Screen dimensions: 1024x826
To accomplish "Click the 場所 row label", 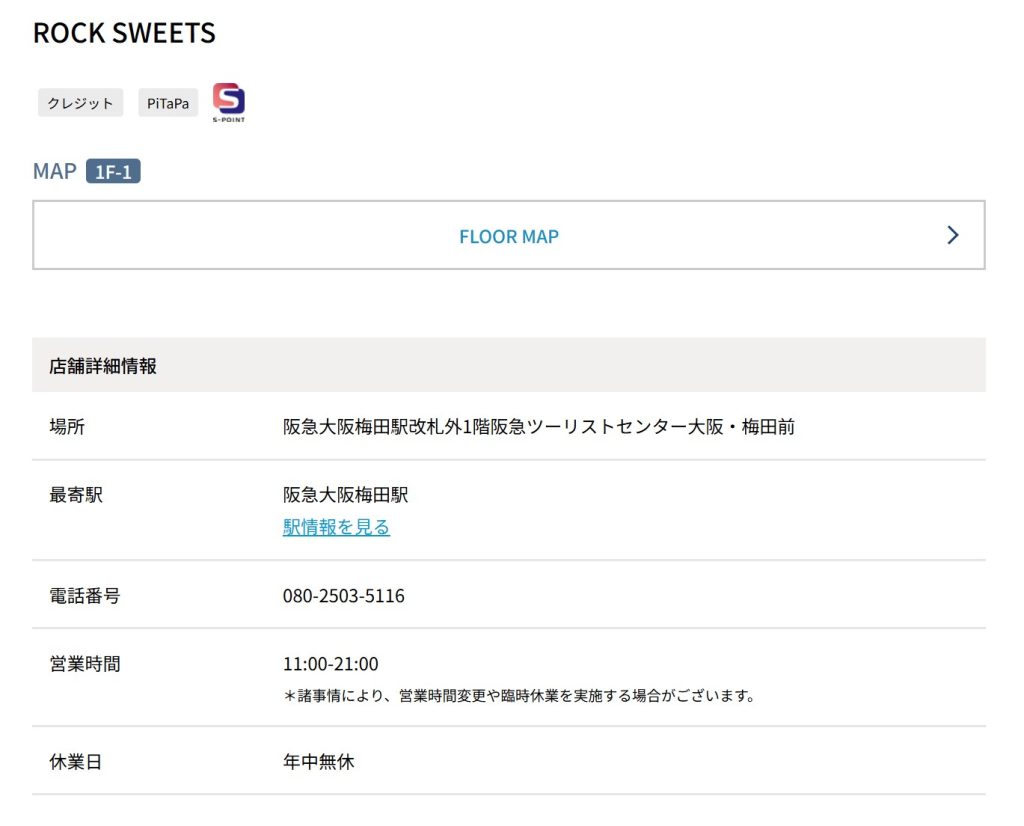I will pos(67,426).
